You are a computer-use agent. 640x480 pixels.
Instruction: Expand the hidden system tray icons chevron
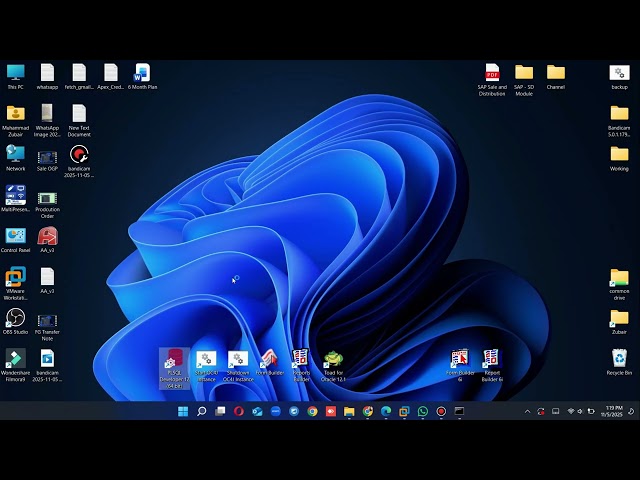pos(527,411)
